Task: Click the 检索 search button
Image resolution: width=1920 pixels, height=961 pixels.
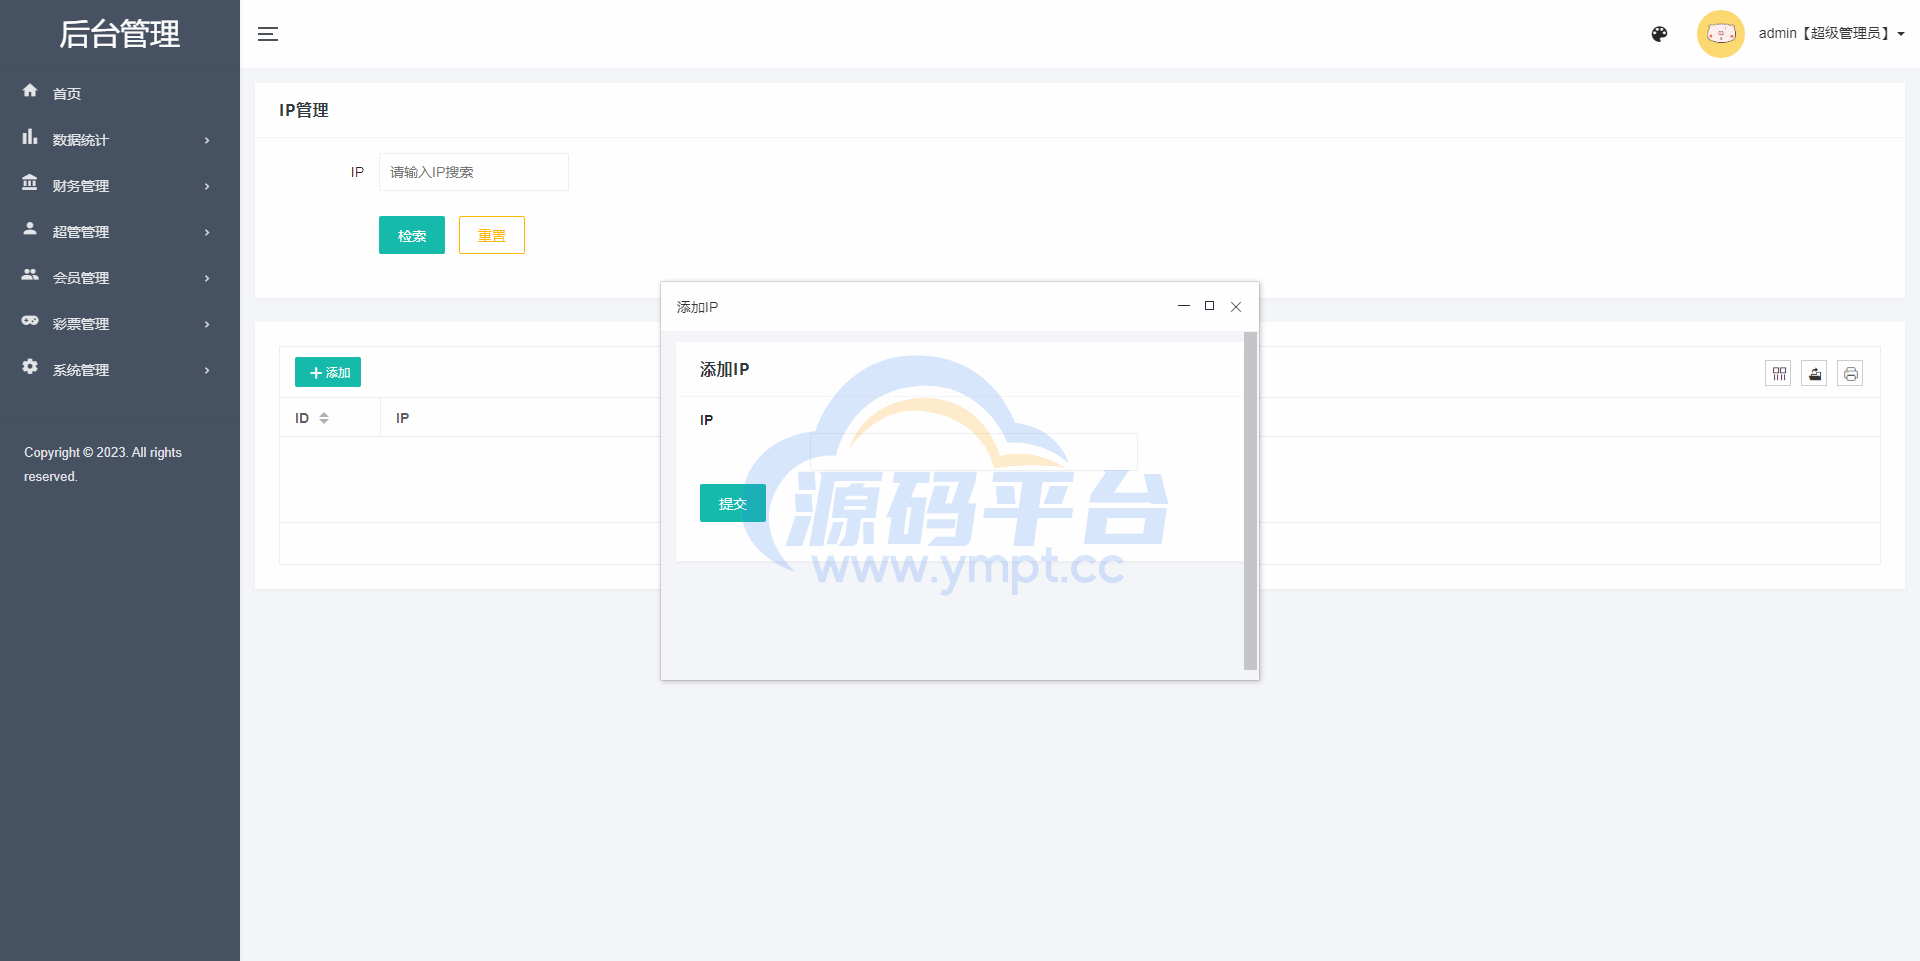Action: (x=412, y=235)
